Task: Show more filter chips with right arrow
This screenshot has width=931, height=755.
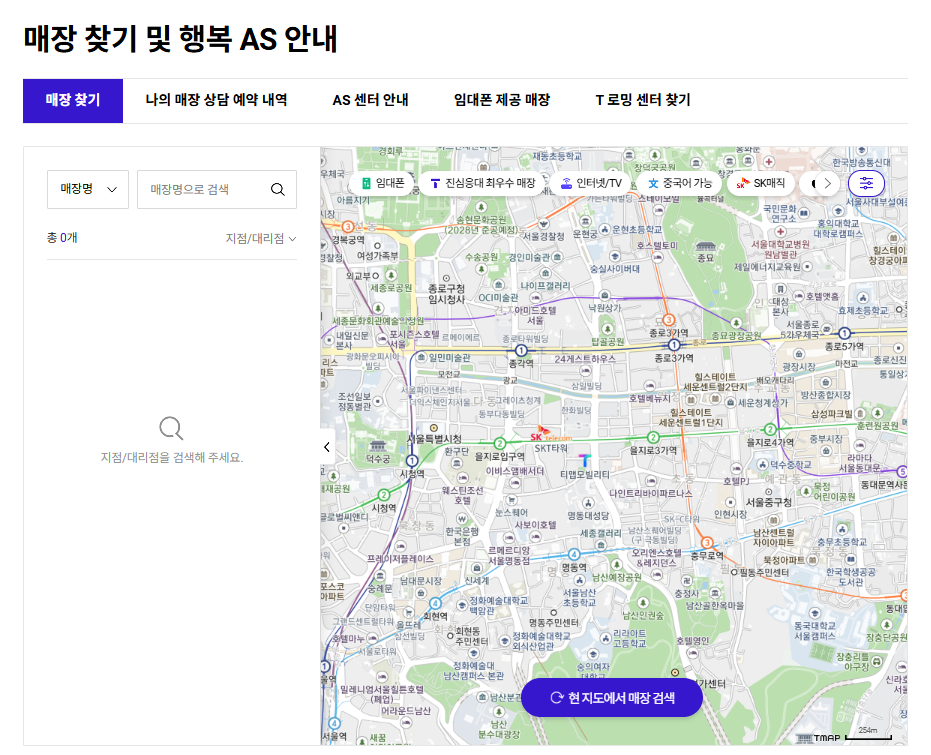Action: pos(827,183)
